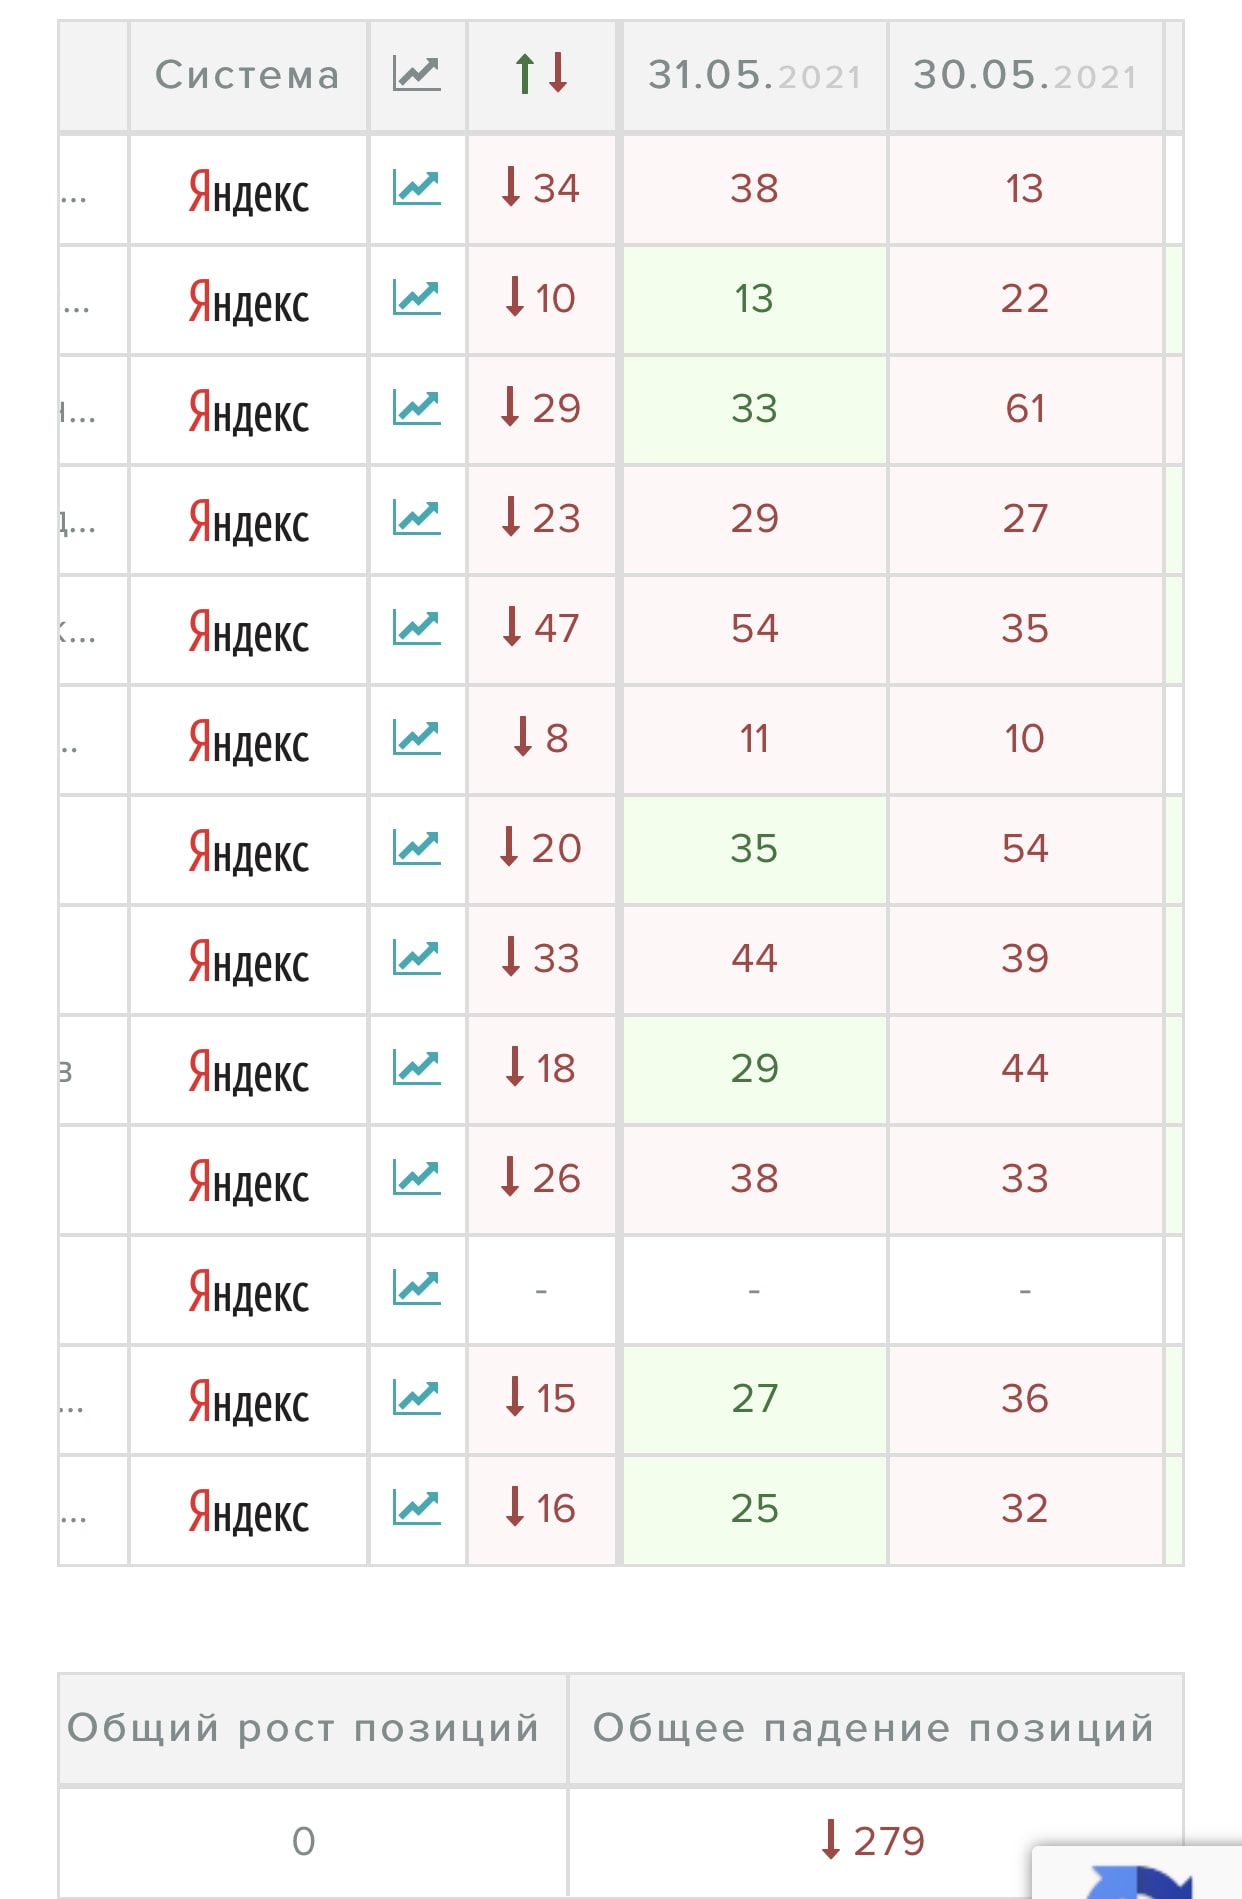This screenshot has width=1242, height=1899.
Task: Sort by the 30.05.2021 date column
Action: tap(1025, 75)
